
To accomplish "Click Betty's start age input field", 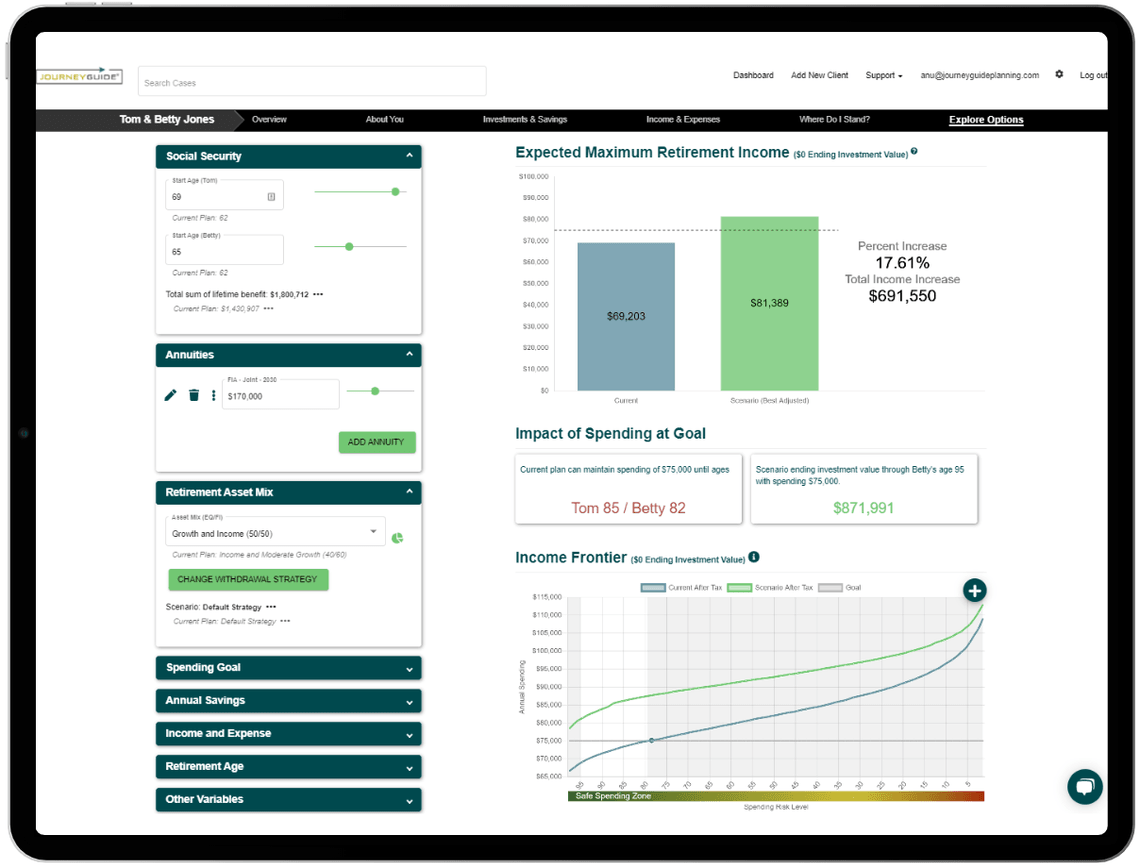I will point(224,250).
